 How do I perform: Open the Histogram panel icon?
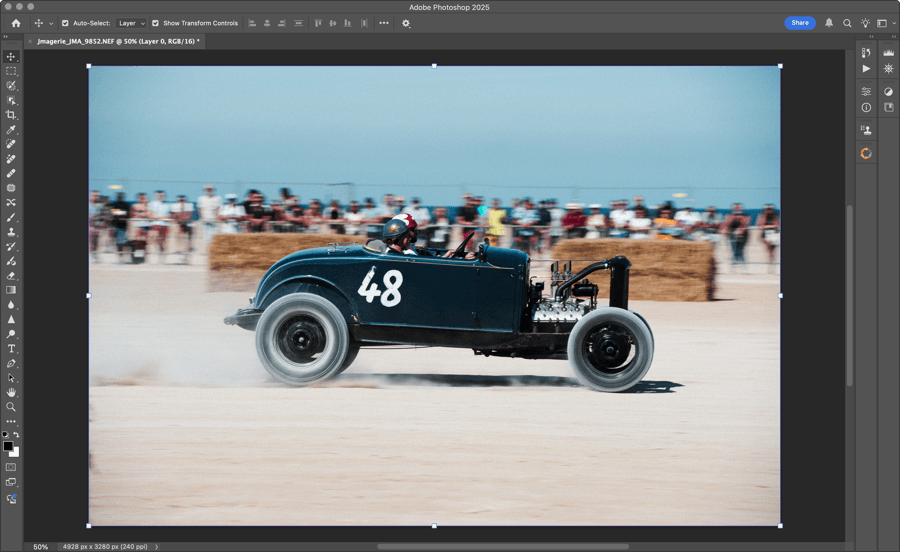(x=888, y=53)
